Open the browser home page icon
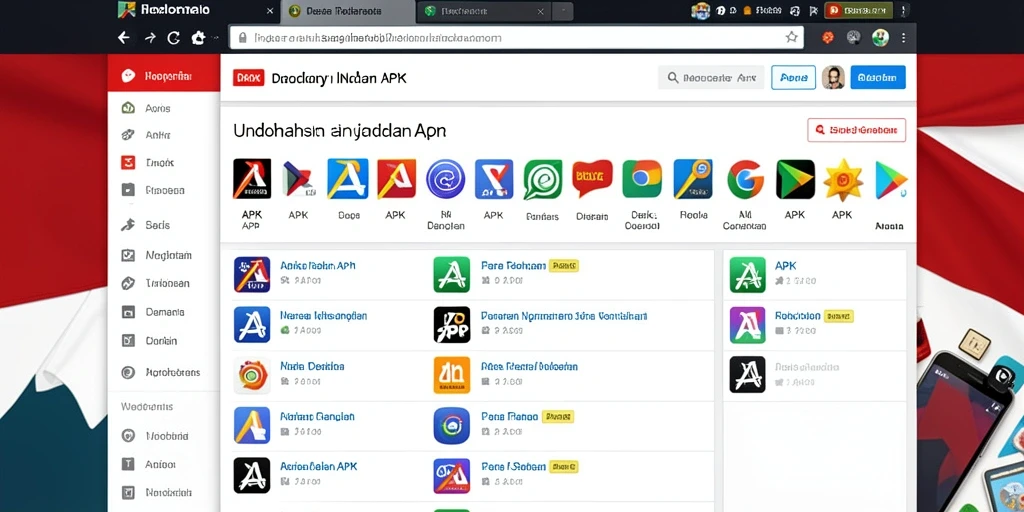 point(199,38)
